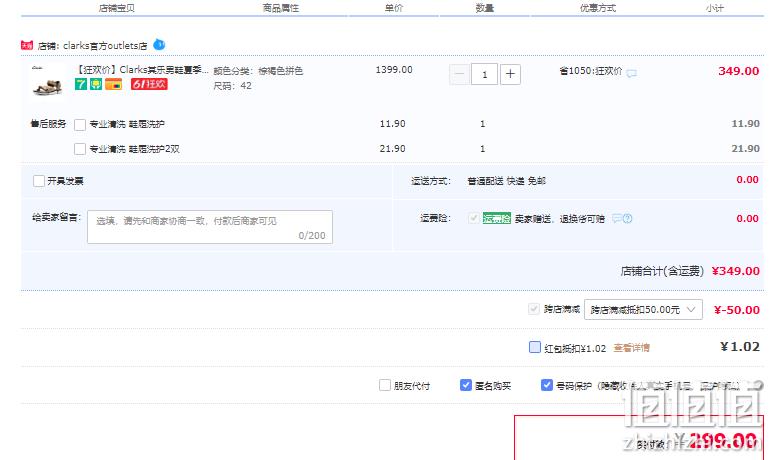Click the 优惠方式 column header

click(x=598, y=8)
